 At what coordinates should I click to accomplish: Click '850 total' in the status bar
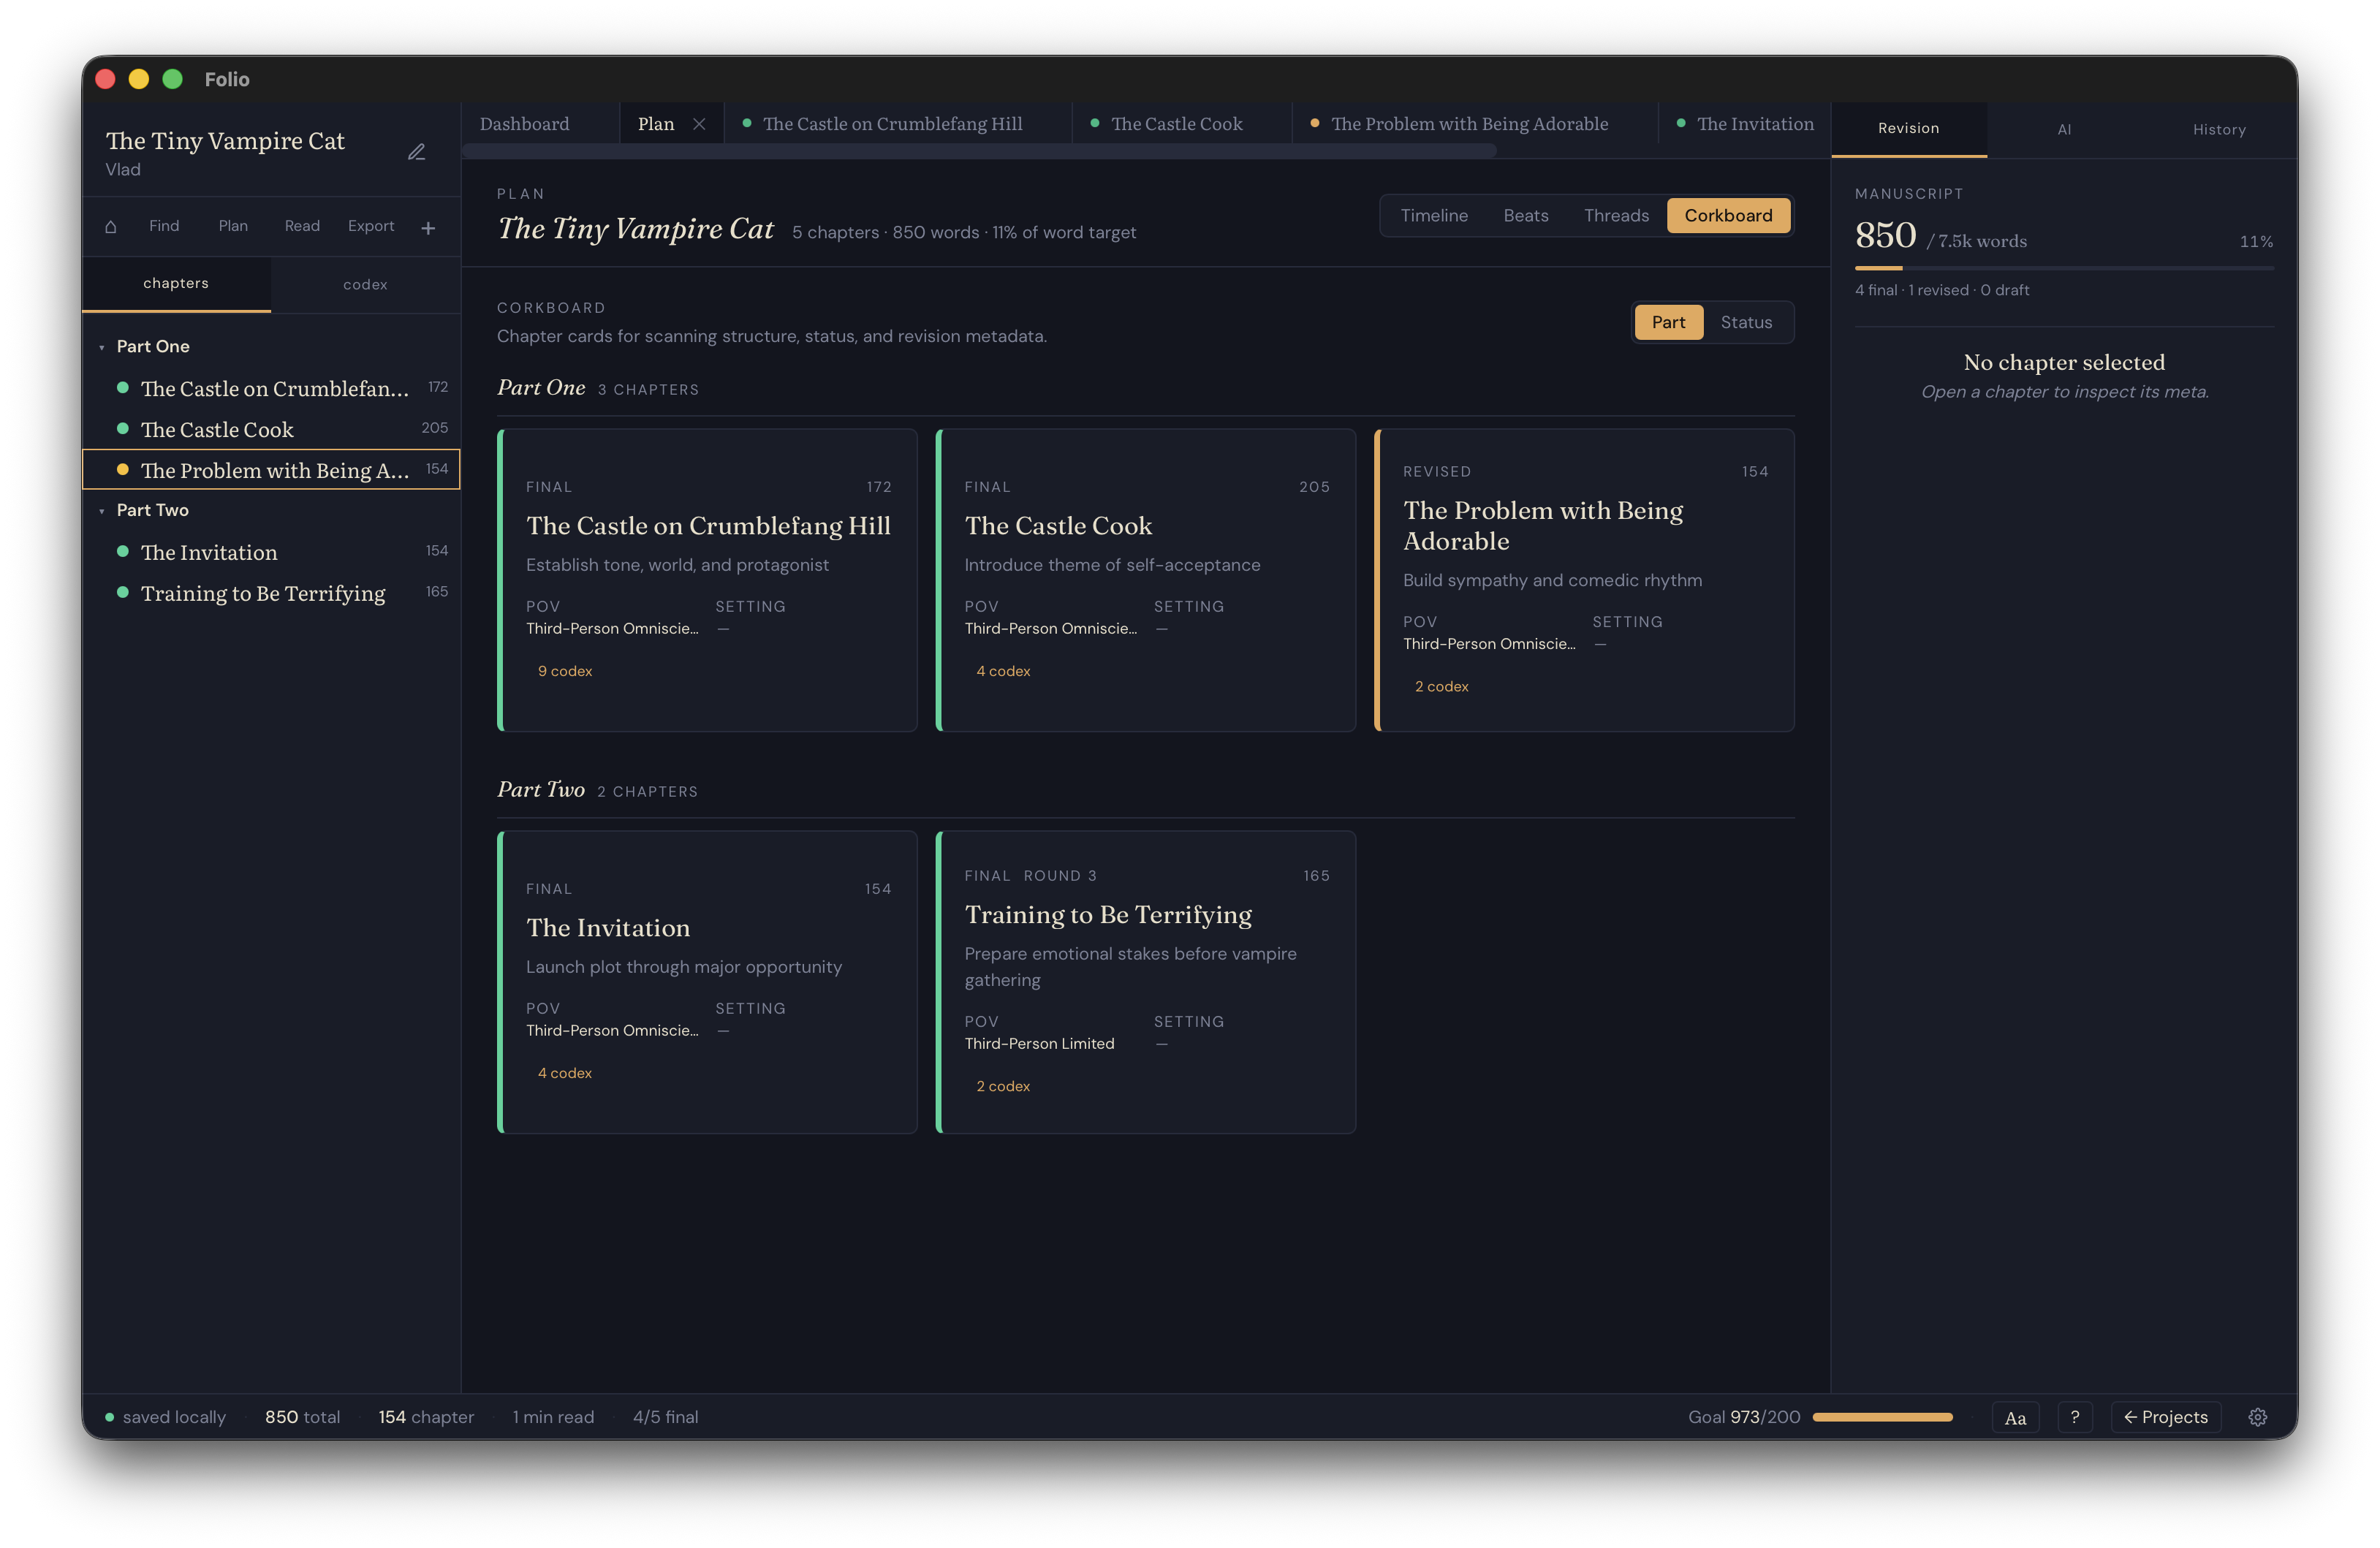(x=302, y=1417)
